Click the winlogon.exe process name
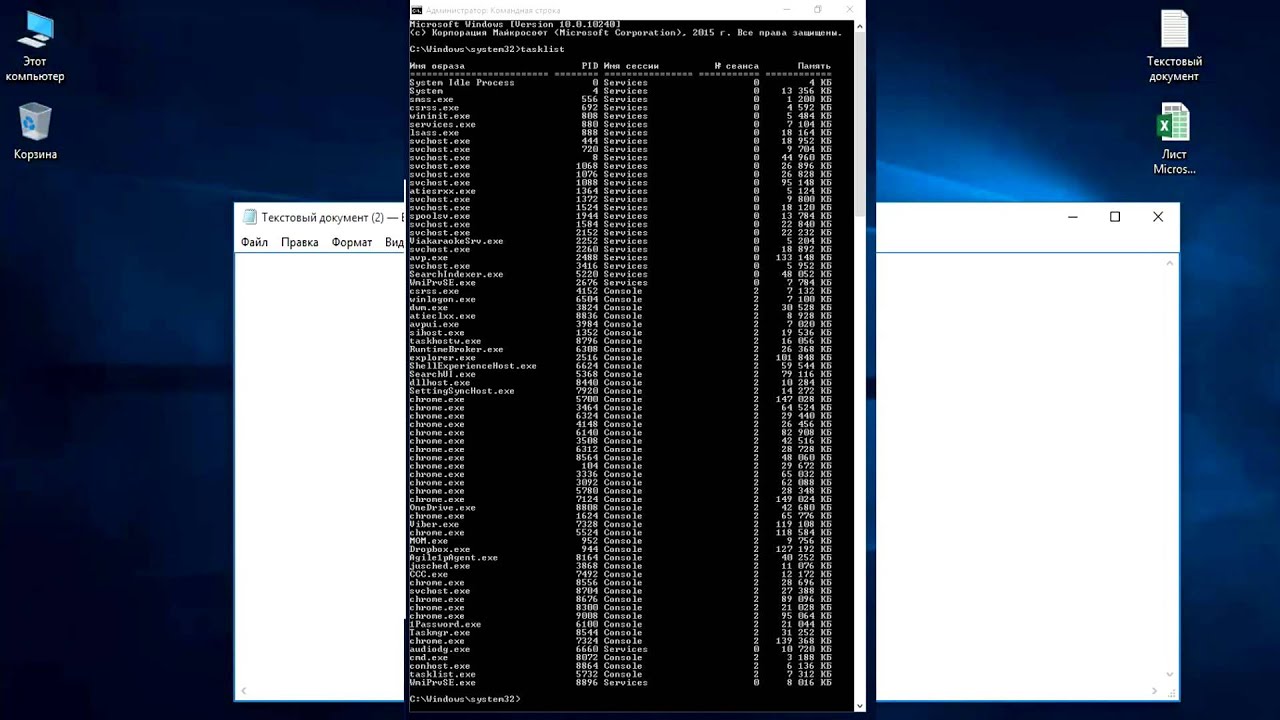This screenshot has height=720, width=1280. click(x=442, y=299)
